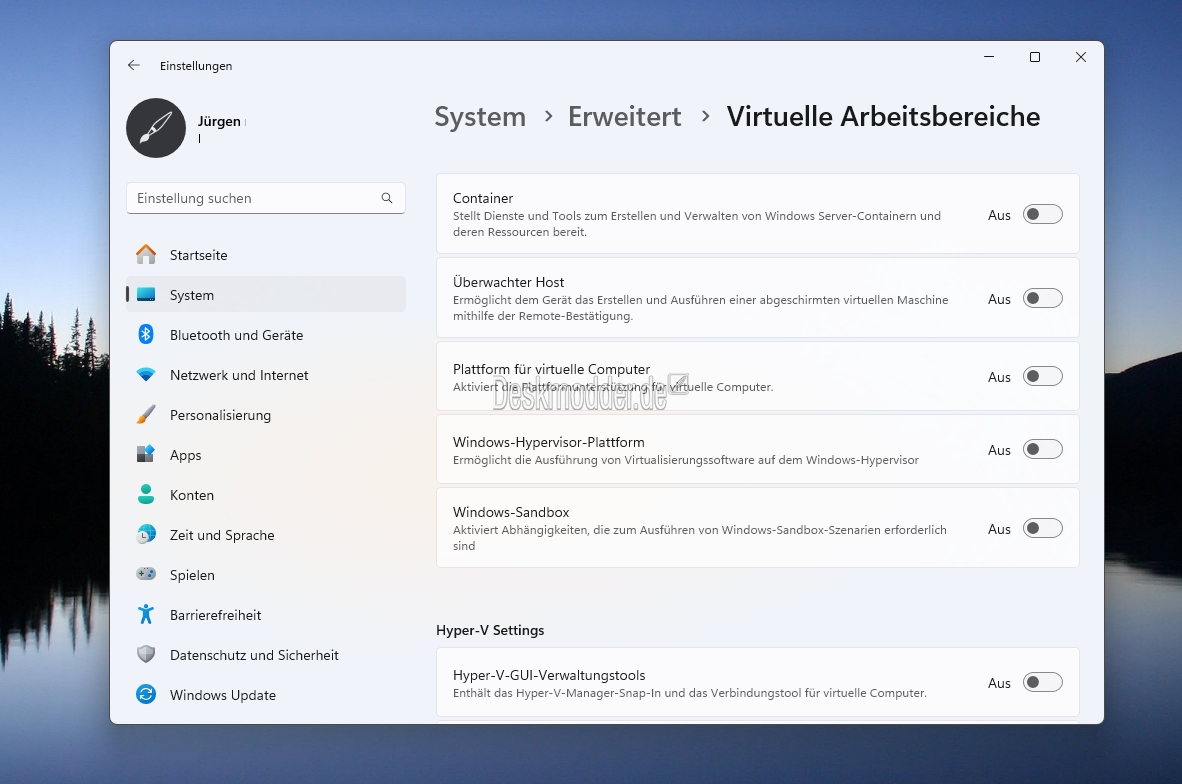Click the Windows-Sandbox title text
The image size is (1182, 784).
pyautogui.click(x=511, y=512)
